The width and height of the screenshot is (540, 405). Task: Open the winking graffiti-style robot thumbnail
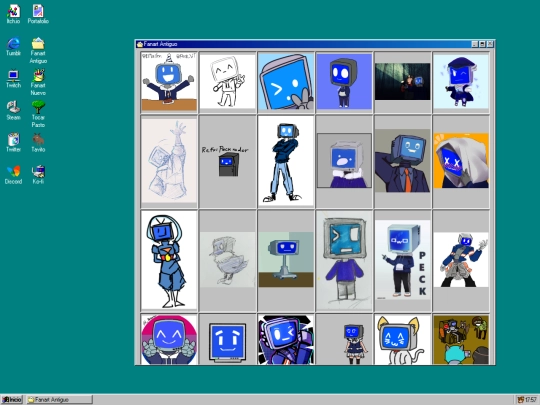(286, 339)
